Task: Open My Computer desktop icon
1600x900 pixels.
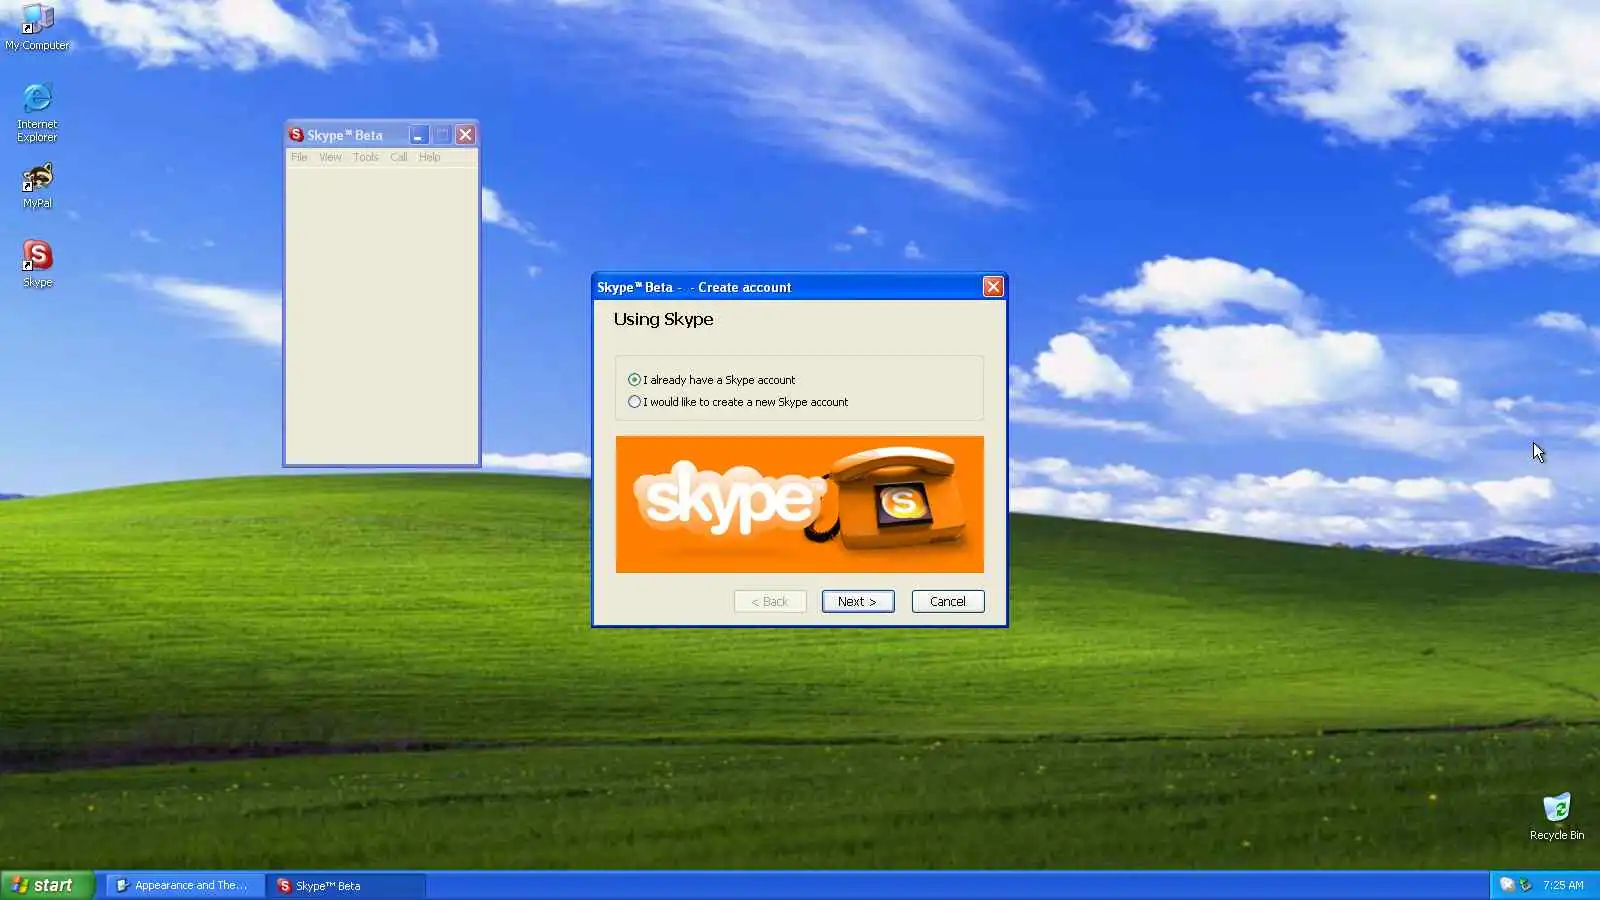Action: pos(37,27)
